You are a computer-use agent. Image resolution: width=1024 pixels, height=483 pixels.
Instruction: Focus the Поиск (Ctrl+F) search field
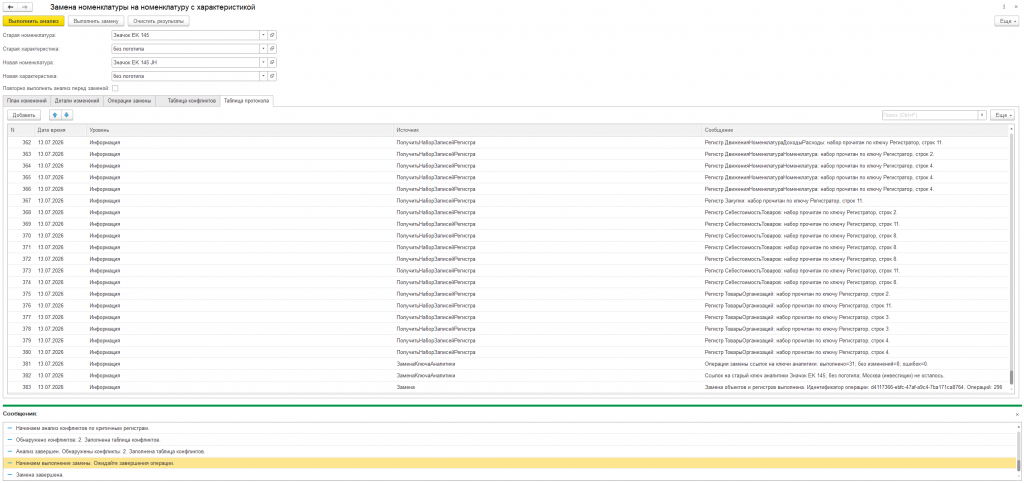[x=929, y=115]
